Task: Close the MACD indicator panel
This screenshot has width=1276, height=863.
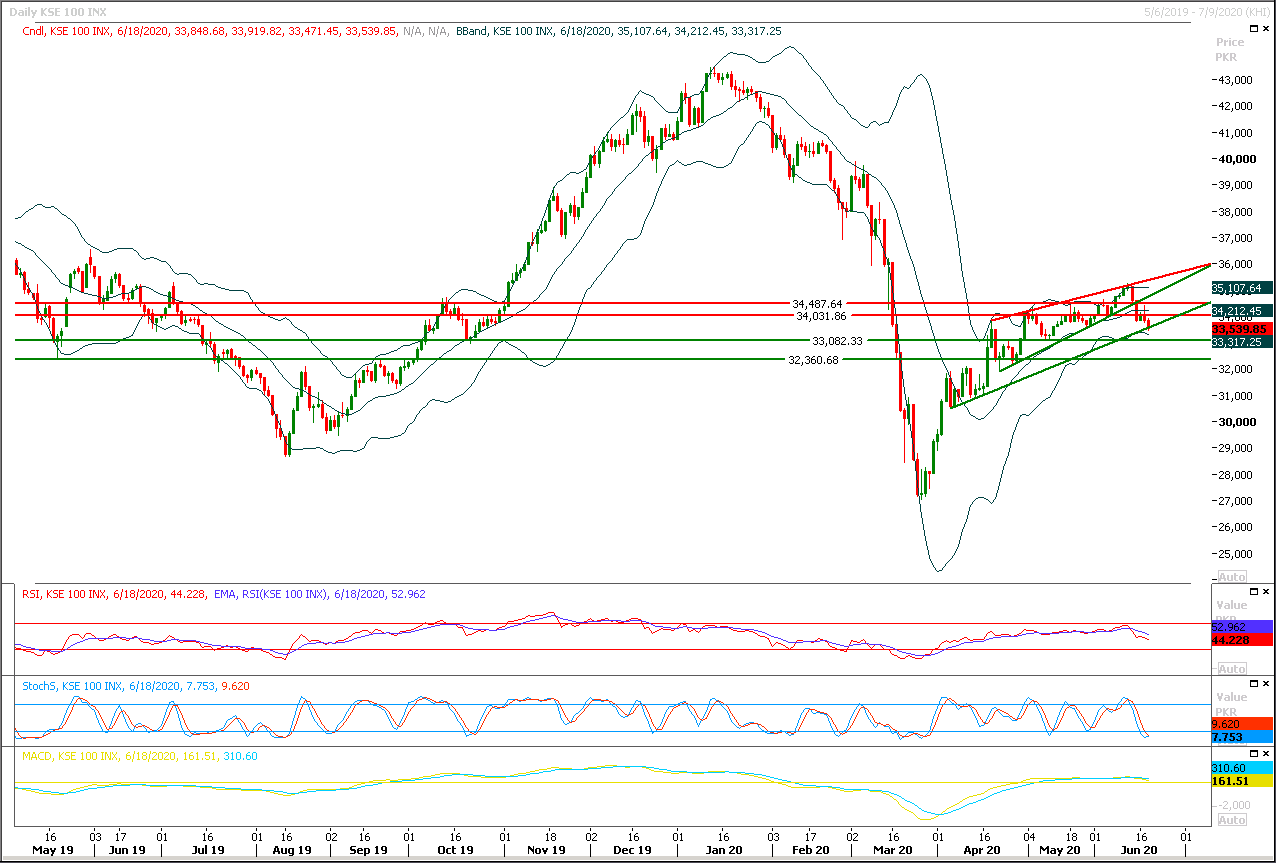Action: 1267,755
